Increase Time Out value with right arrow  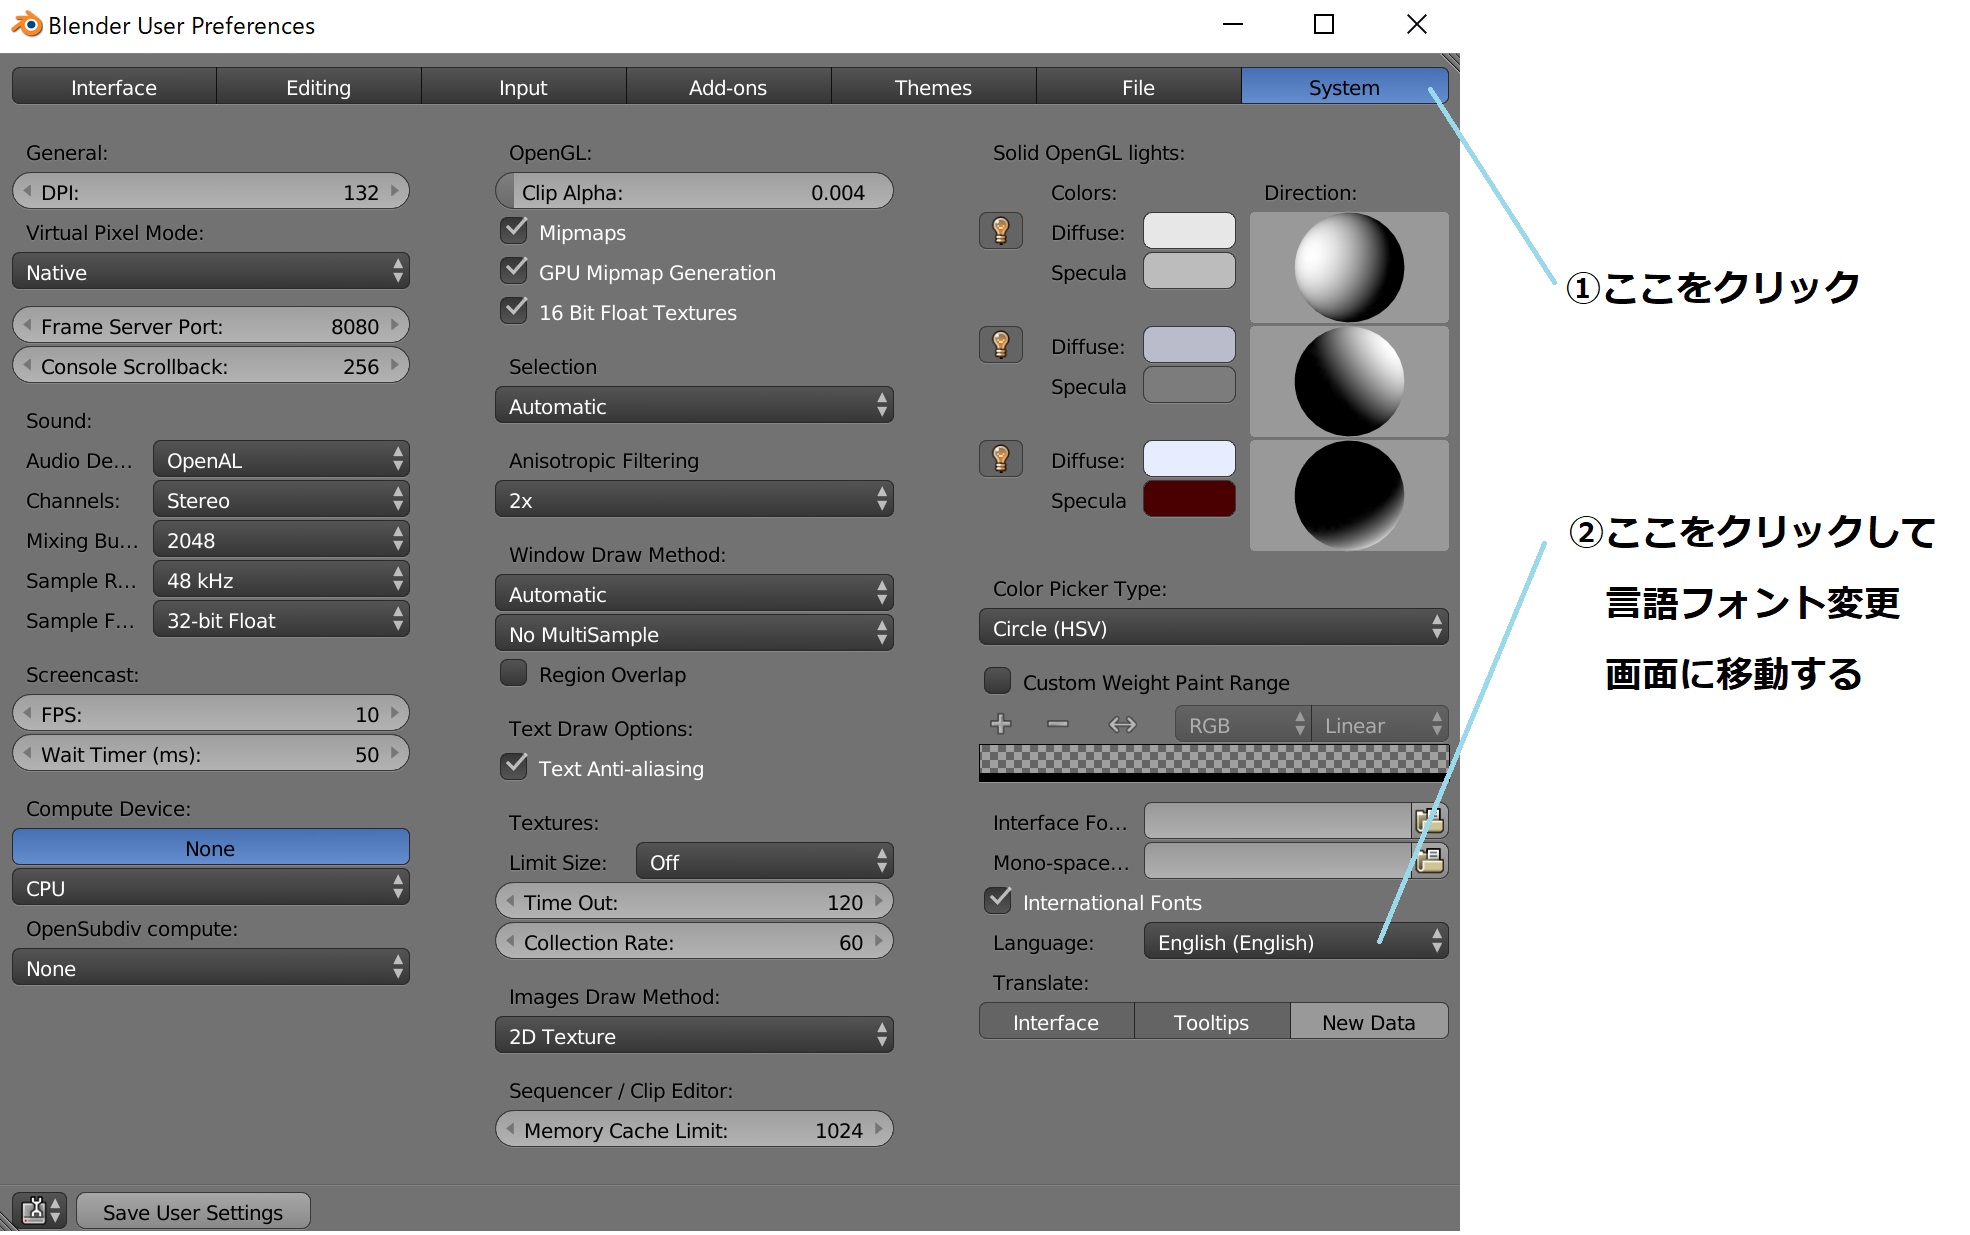point(879,901)
